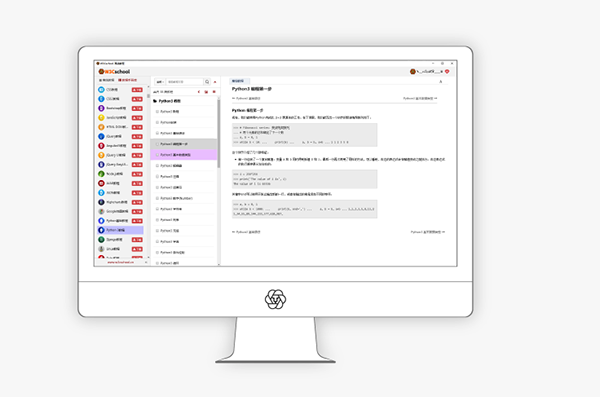The width and height of the screenshot is (600, 397).
Task: Click the red download badge beside Bootstrap
Action: (x=137, y=108)
